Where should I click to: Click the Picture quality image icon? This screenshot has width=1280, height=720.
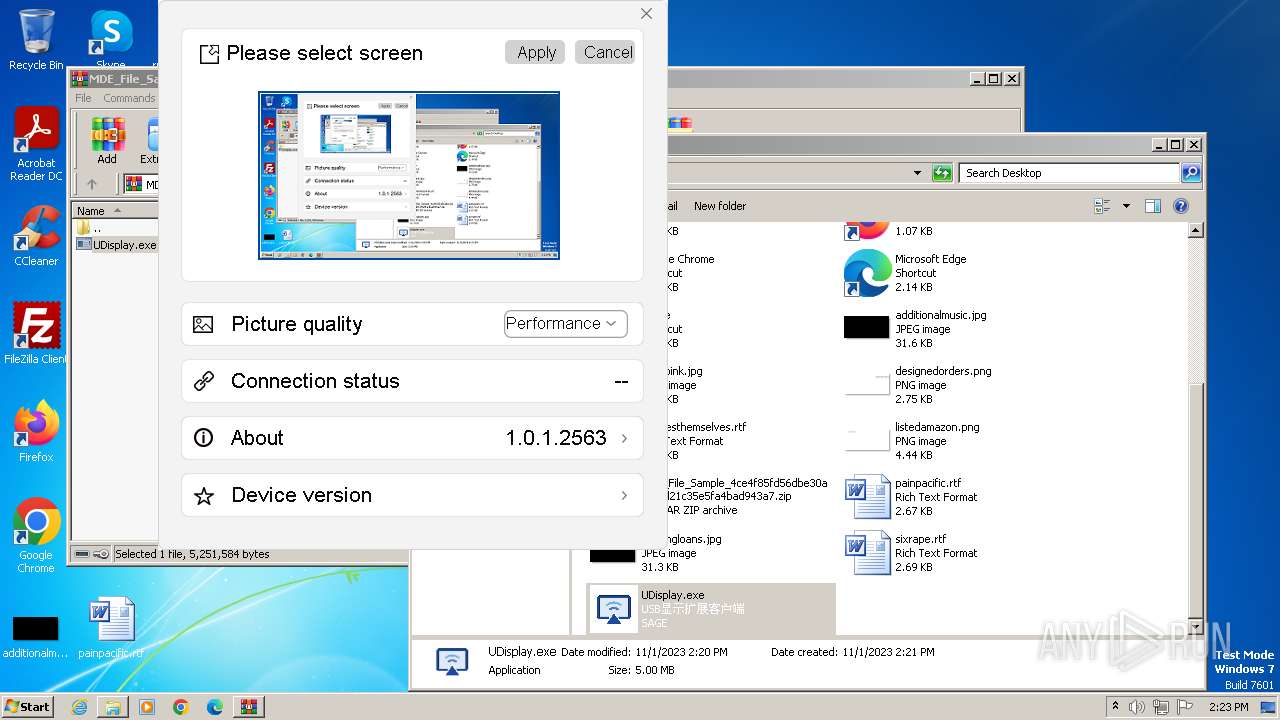coord(203,324)
